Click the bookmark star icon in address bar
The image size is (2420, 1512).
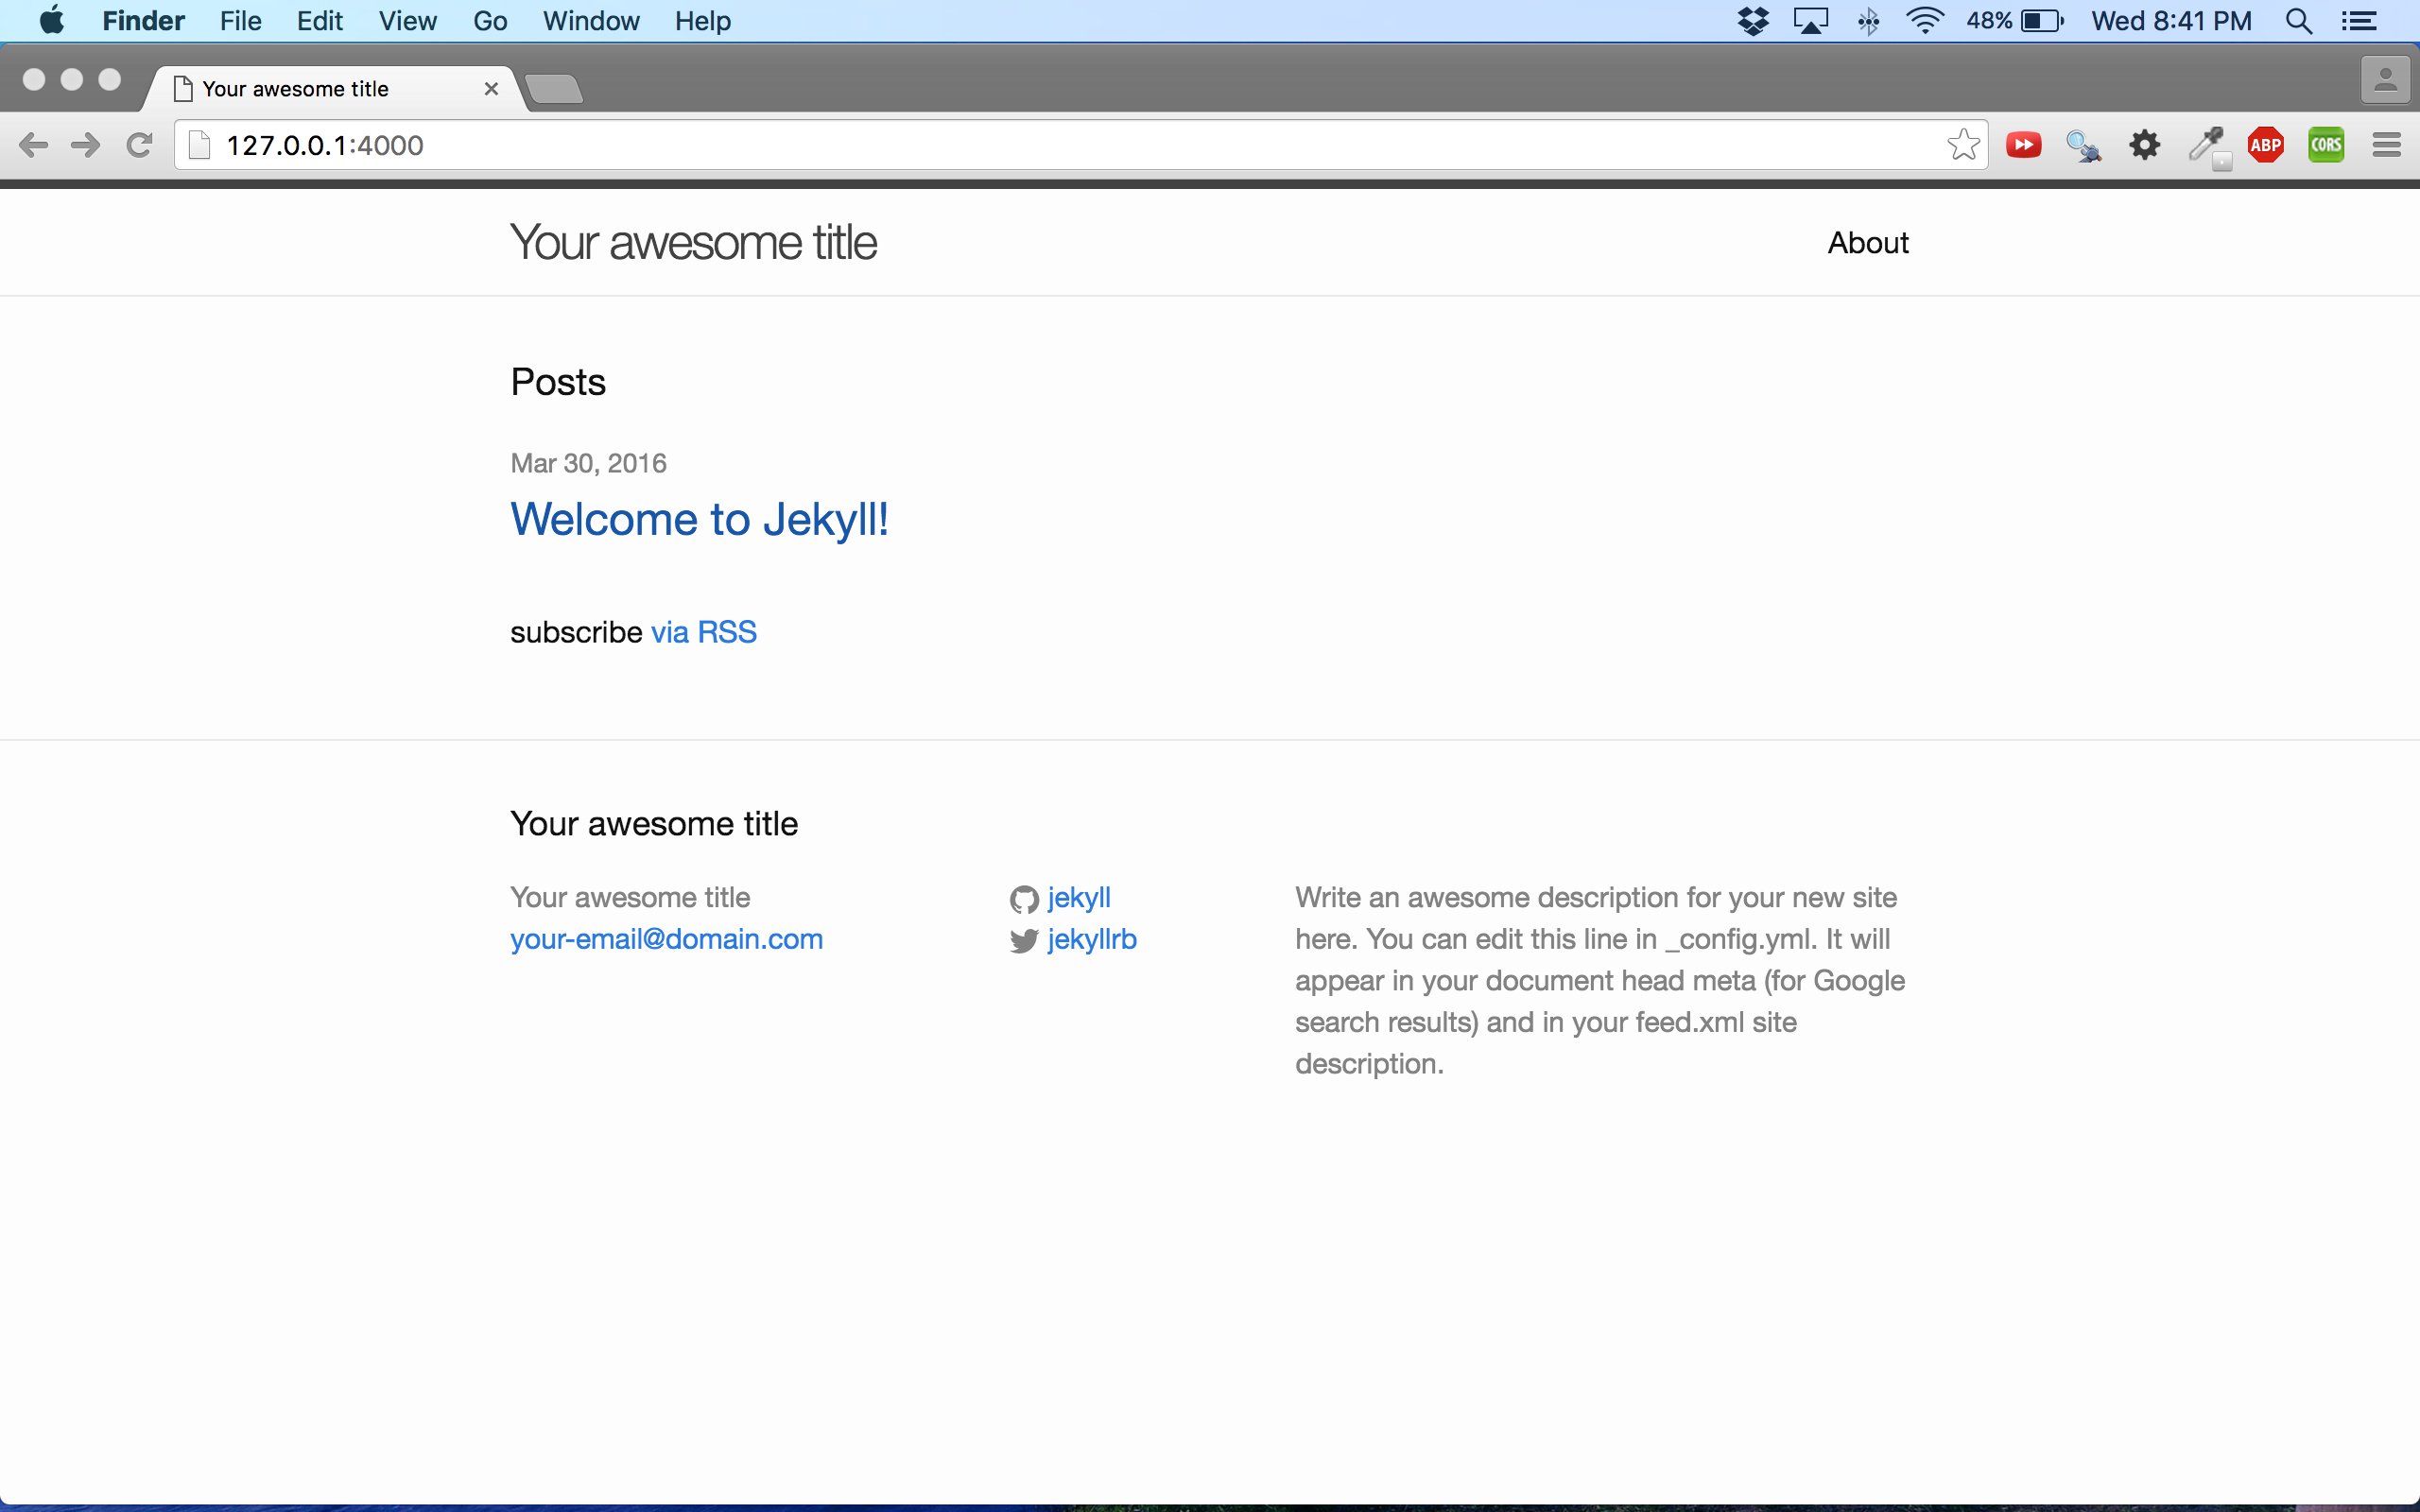click(1962, 145)
